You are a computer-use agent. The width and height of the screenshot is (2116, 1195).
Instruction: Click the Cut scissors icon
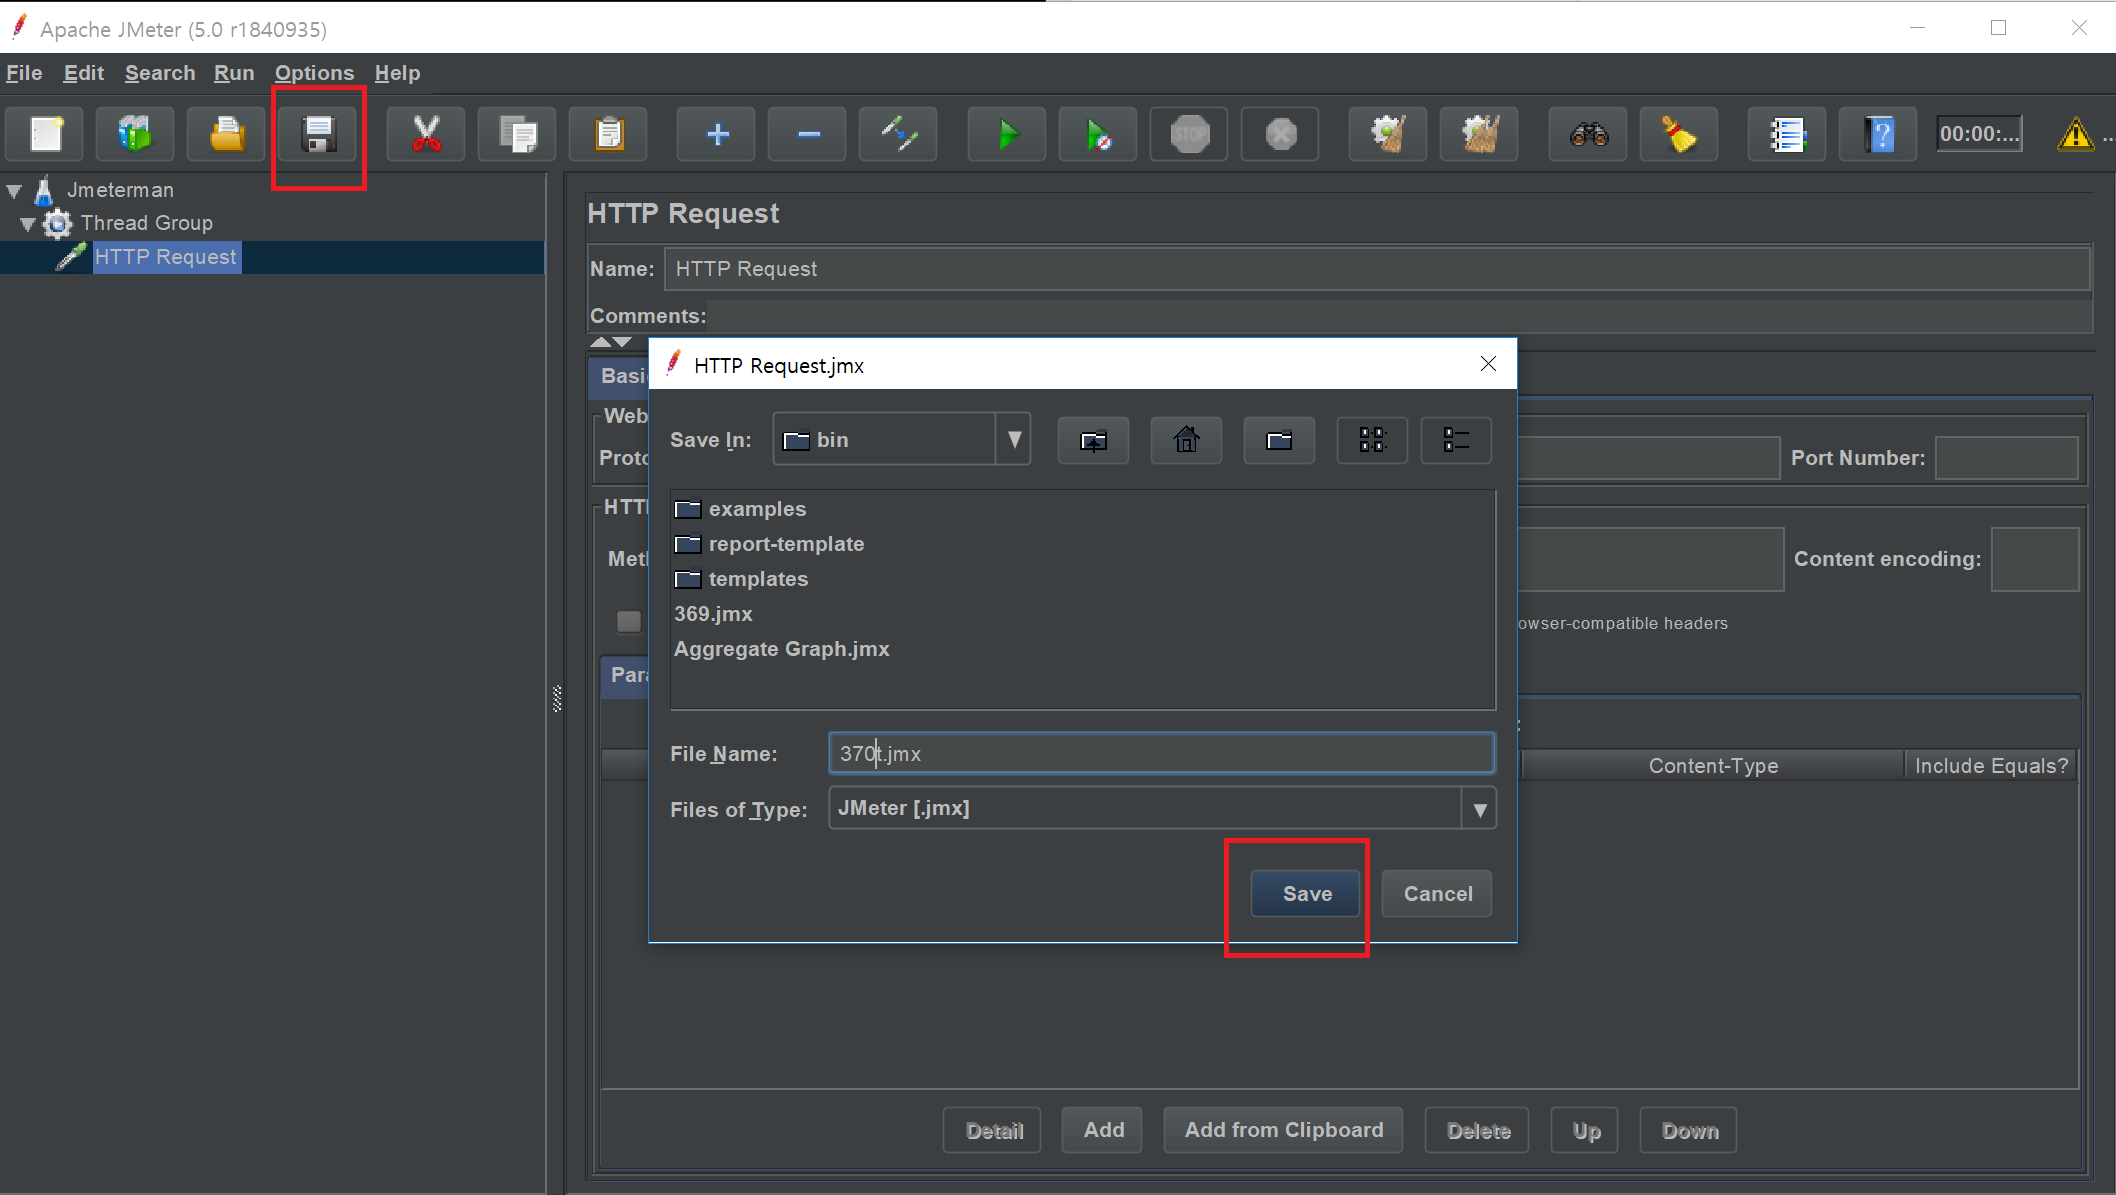click(427, 134)
